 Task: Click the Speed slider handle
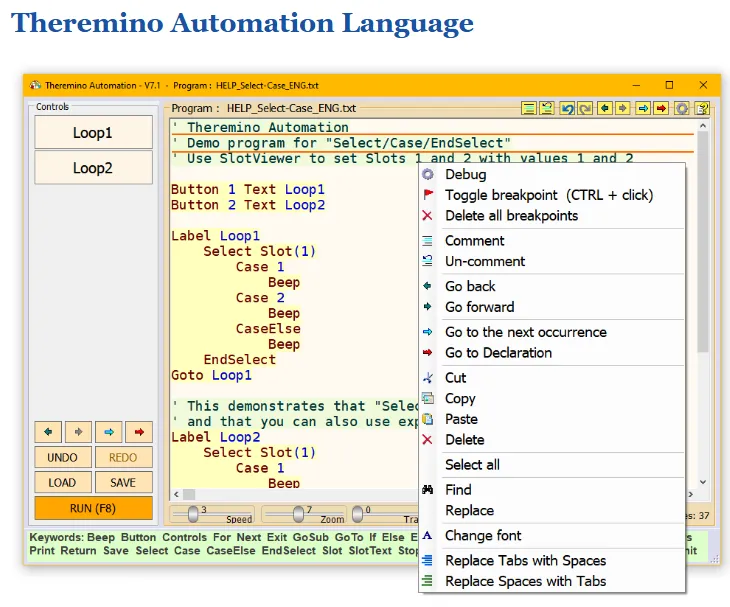193,514
